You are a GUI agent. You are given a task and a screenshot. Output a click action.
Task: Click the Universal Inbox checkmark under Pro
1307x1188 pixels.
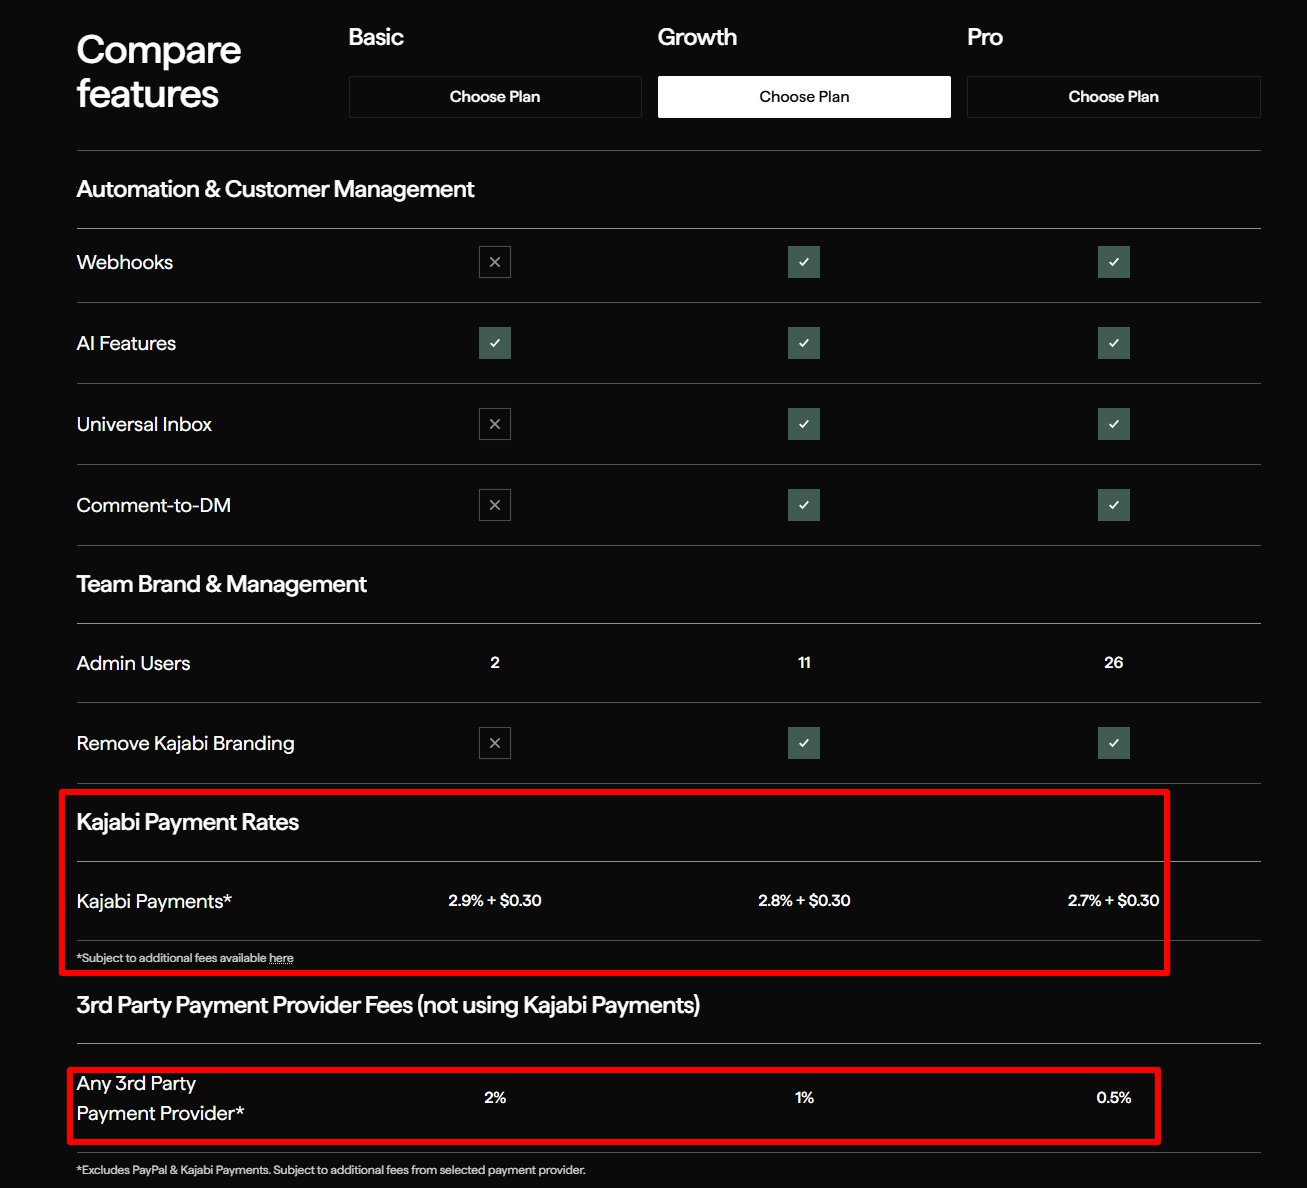pyautogui.click(x=1114, y=424)
